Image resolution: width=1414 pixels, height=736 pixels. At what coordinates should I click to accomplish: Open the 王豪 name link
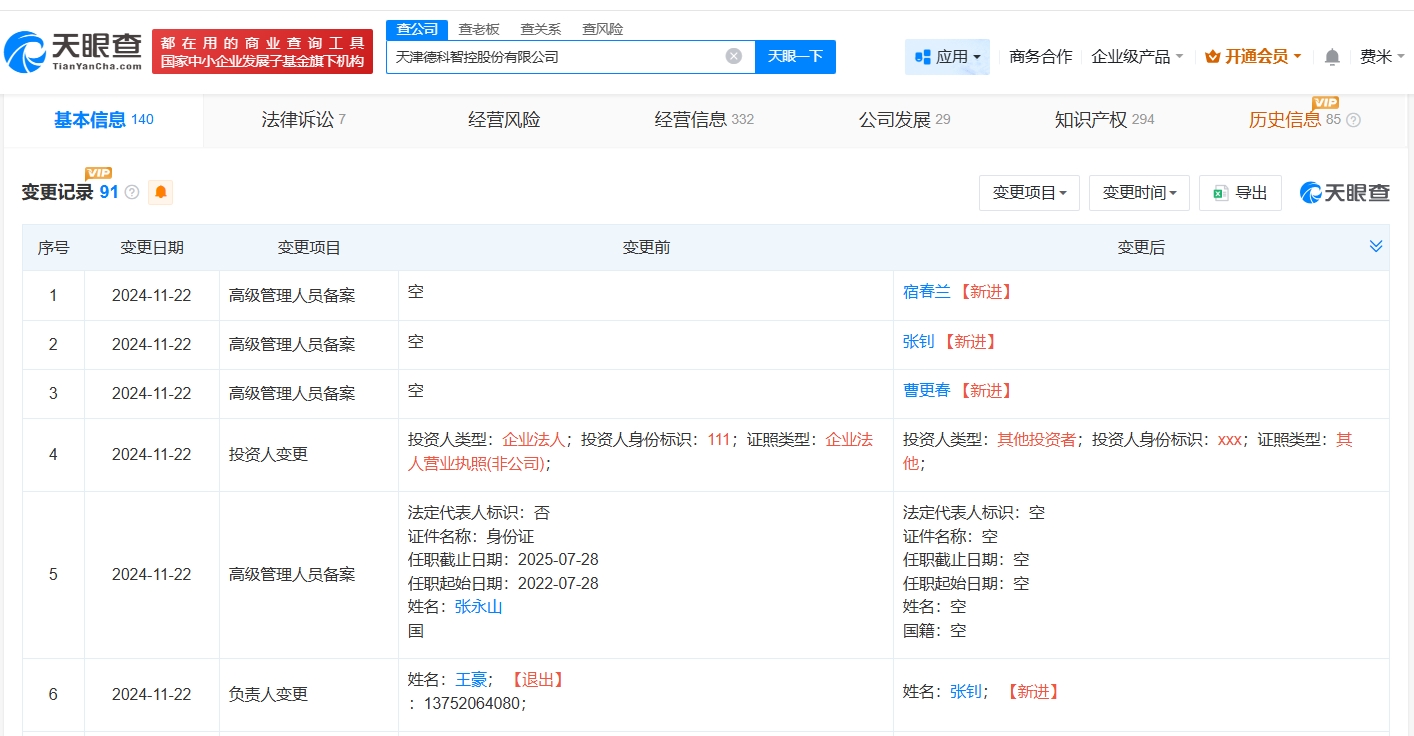pyautogui.click(x=471, y=680)
